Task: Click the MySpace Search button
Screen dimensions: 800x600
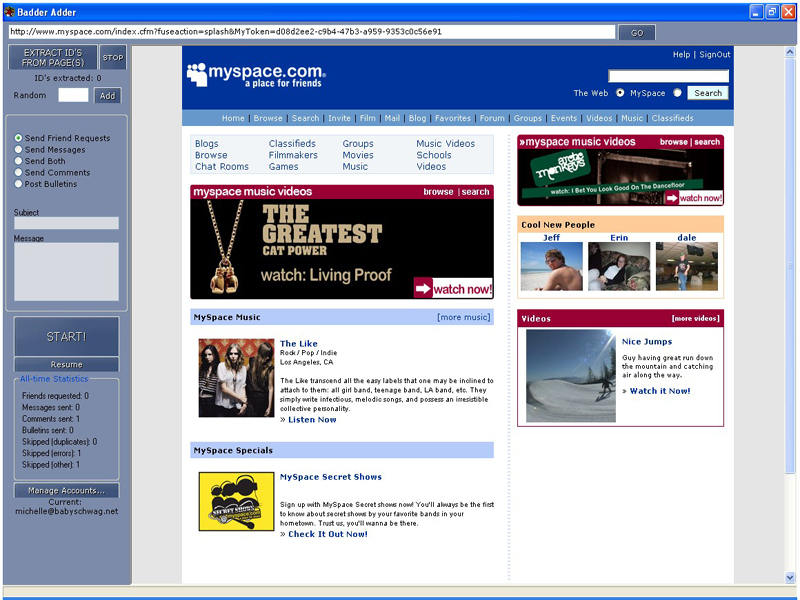Action: coord(708,93)
